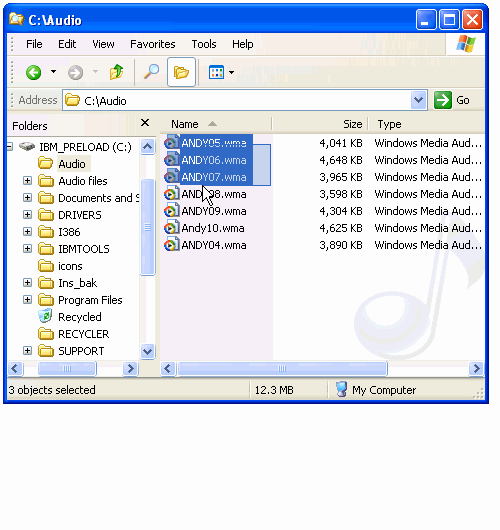Open the Help menu
This screenshot has height=530, width=500.
242,44
